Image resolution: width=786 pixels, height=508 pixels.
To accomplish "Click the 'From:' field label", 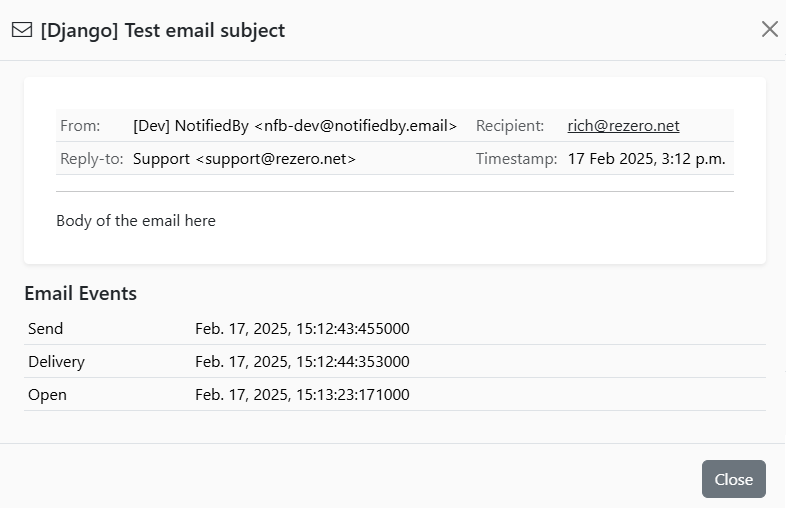I will (x=80, y=125).
